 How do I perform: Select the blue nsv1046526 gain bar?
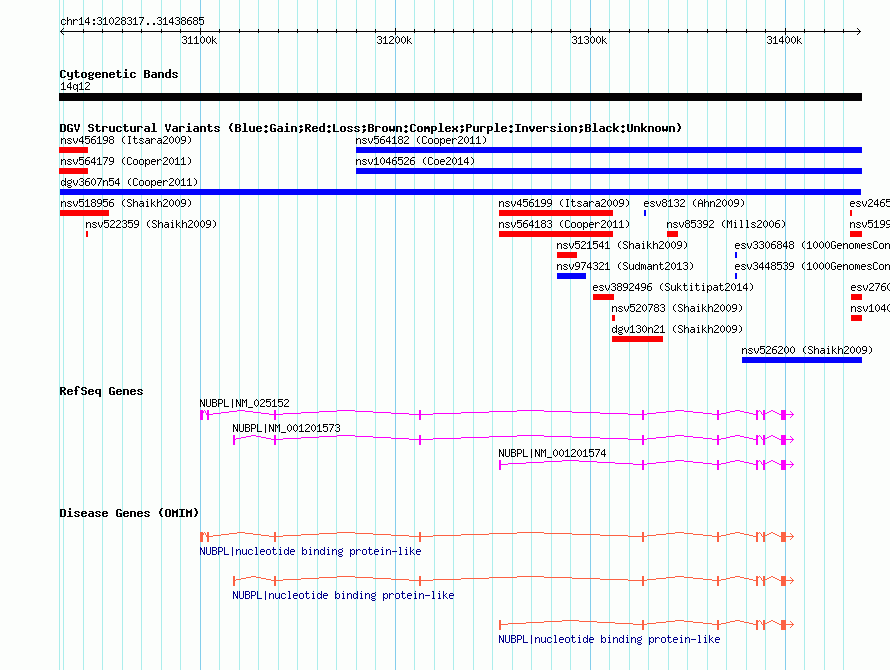click(609, 171)
